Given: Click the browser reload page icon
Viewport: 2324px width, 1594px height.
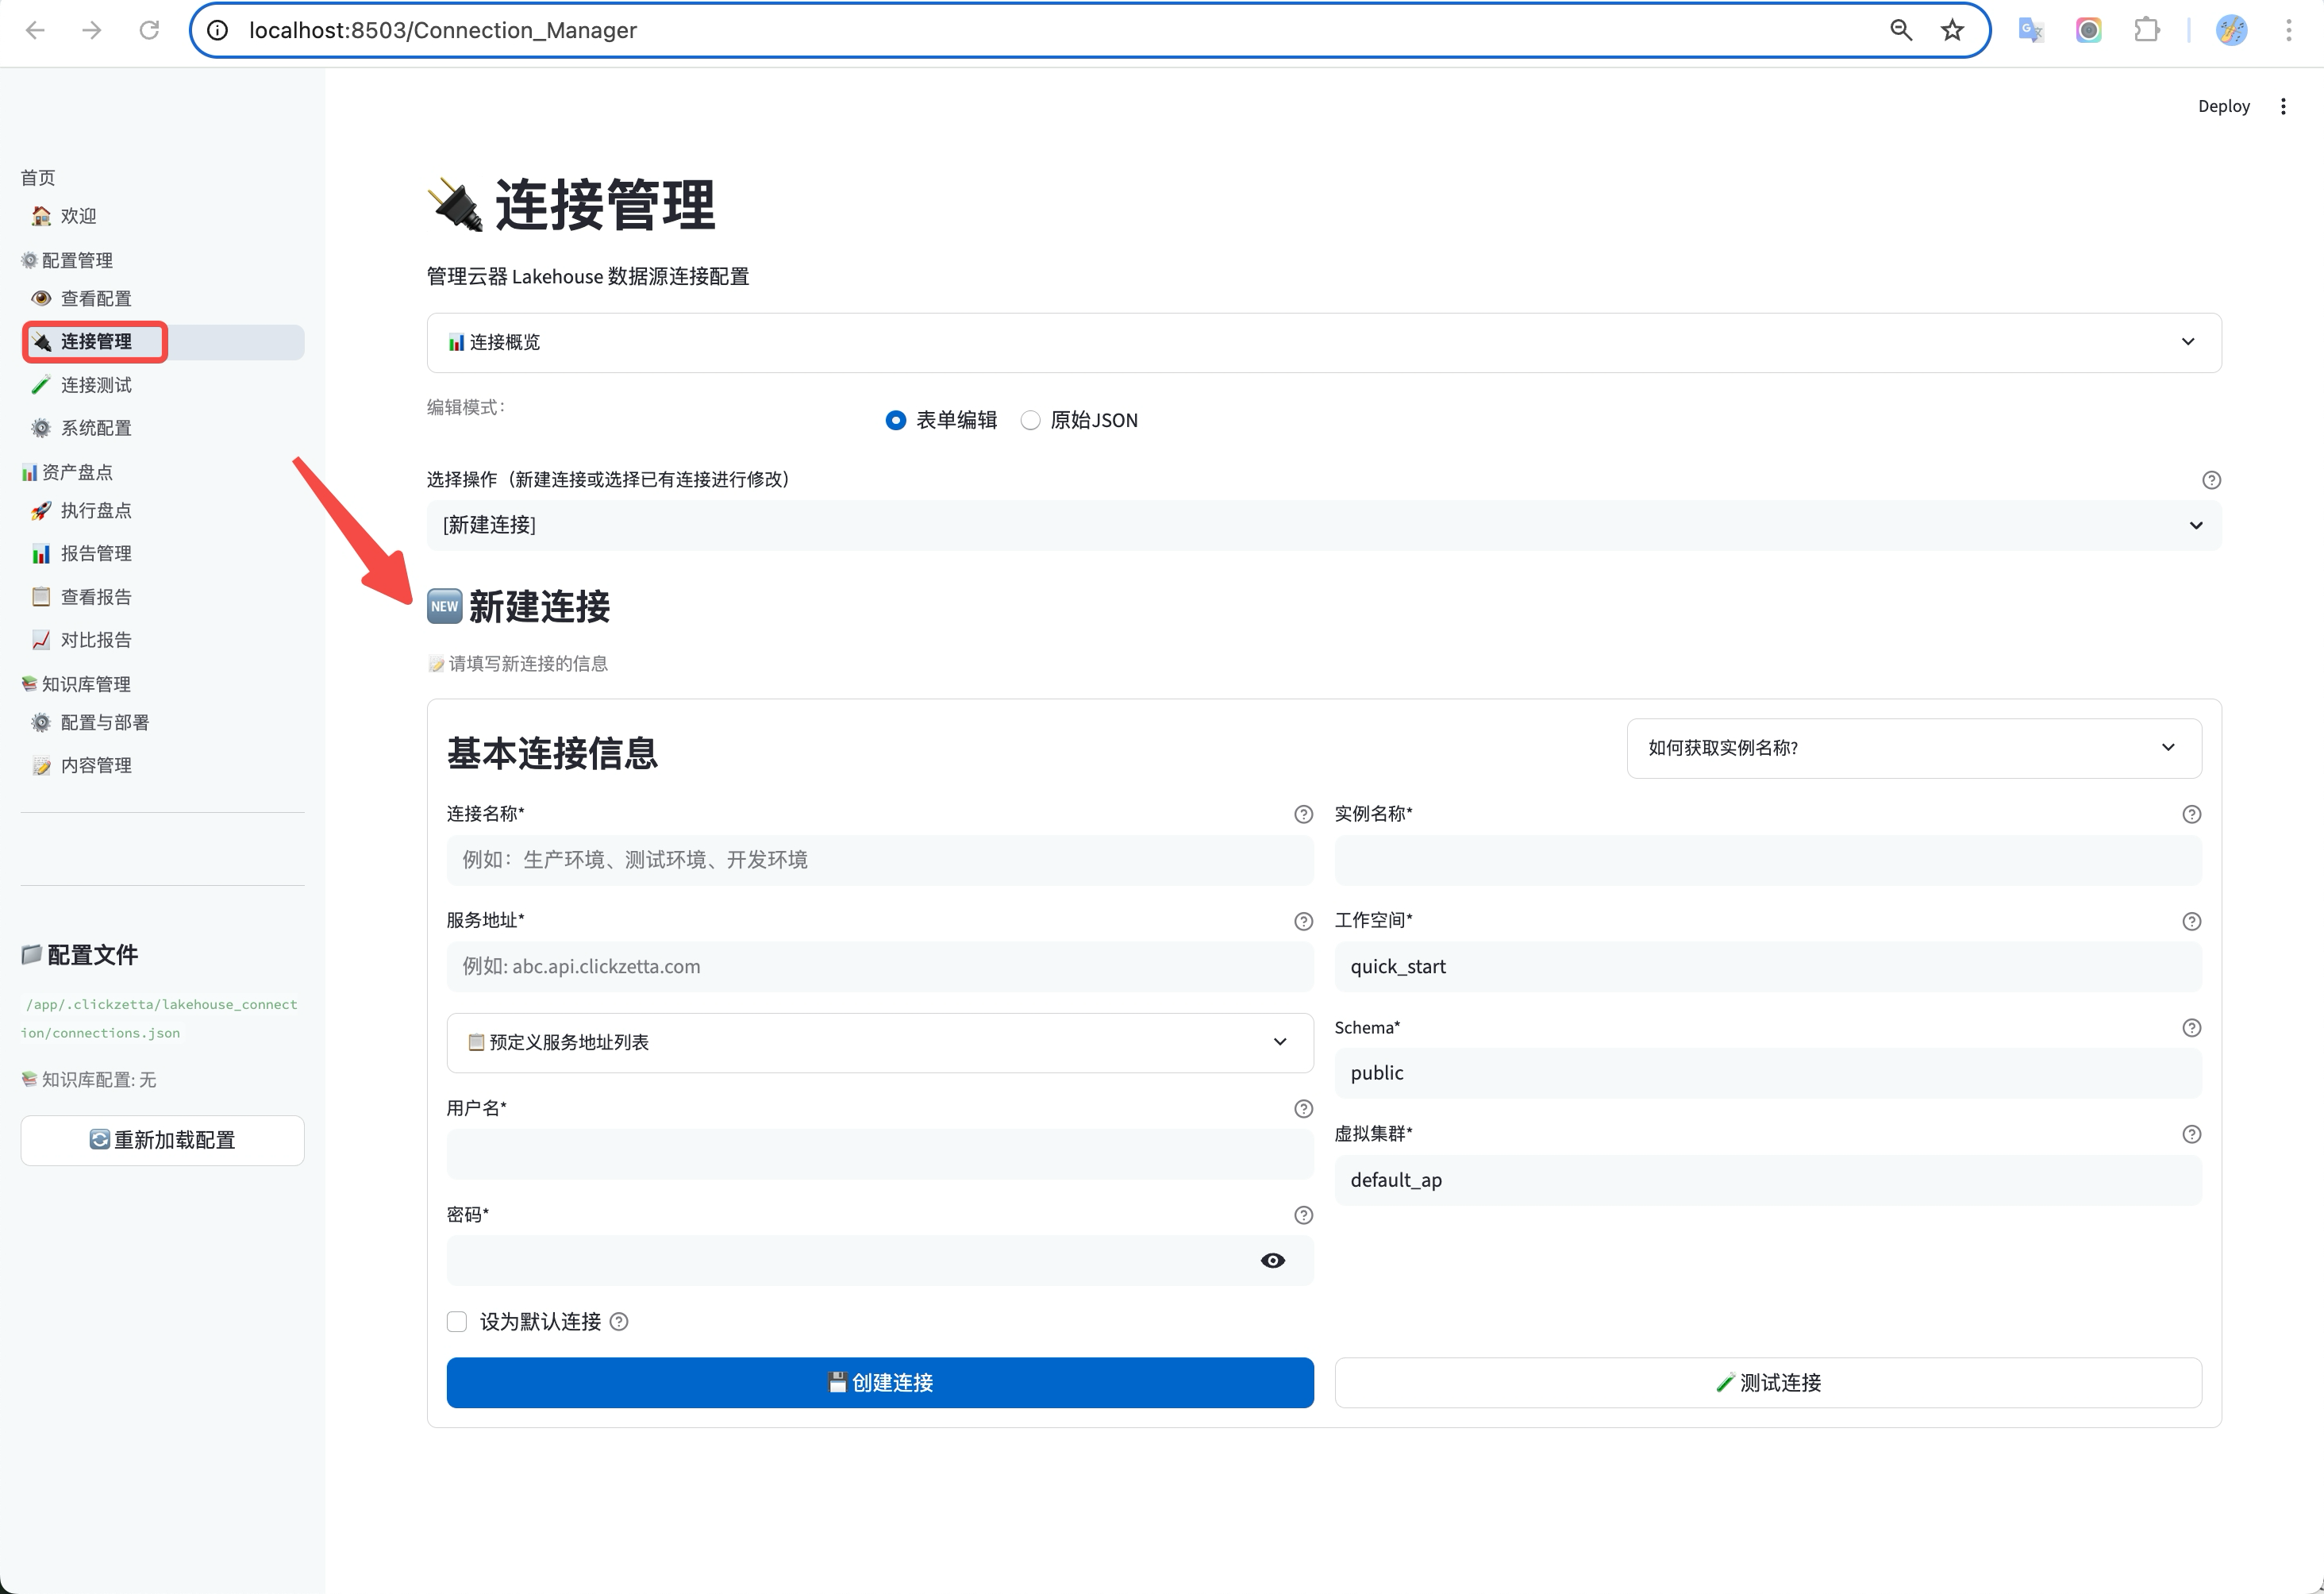Looking at the screenshot, I should click(149, 30).
